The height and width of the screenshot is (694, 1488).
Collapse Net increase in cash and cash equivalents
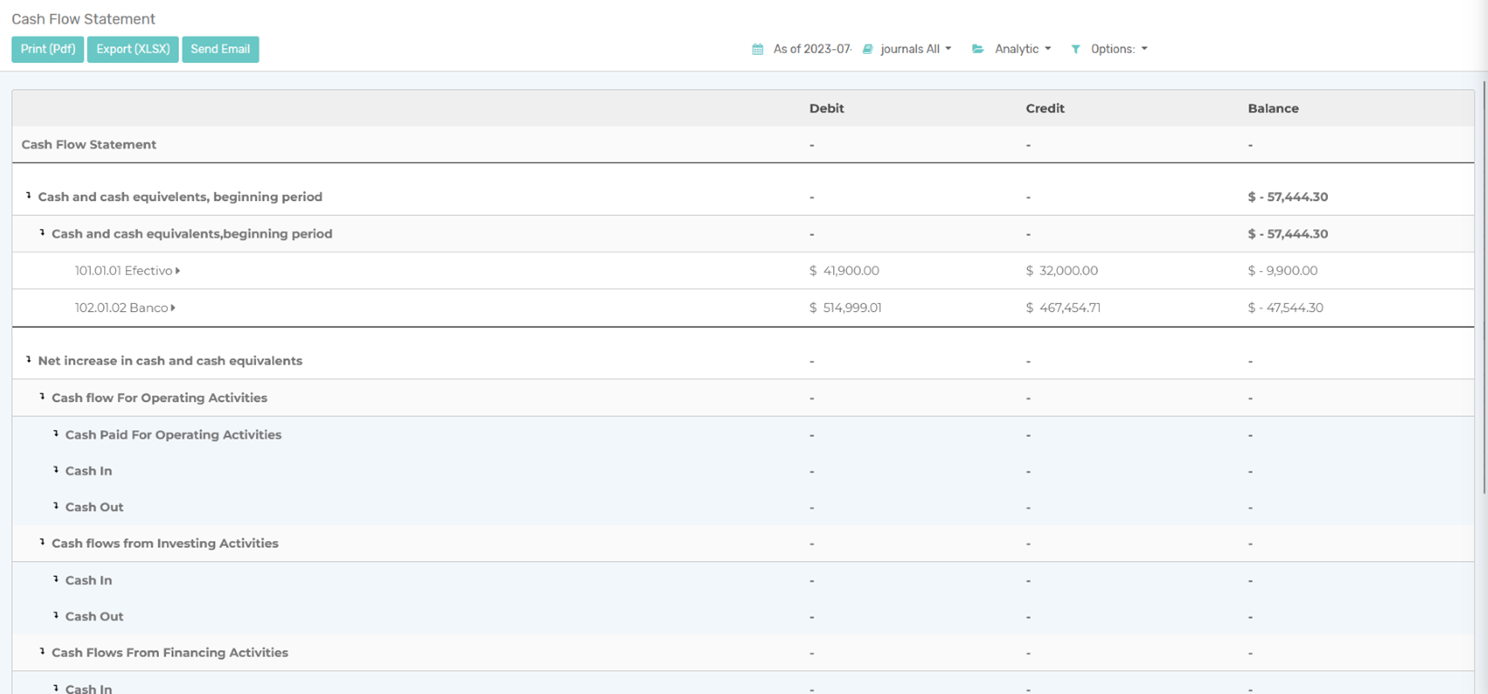tap(170, 361)
